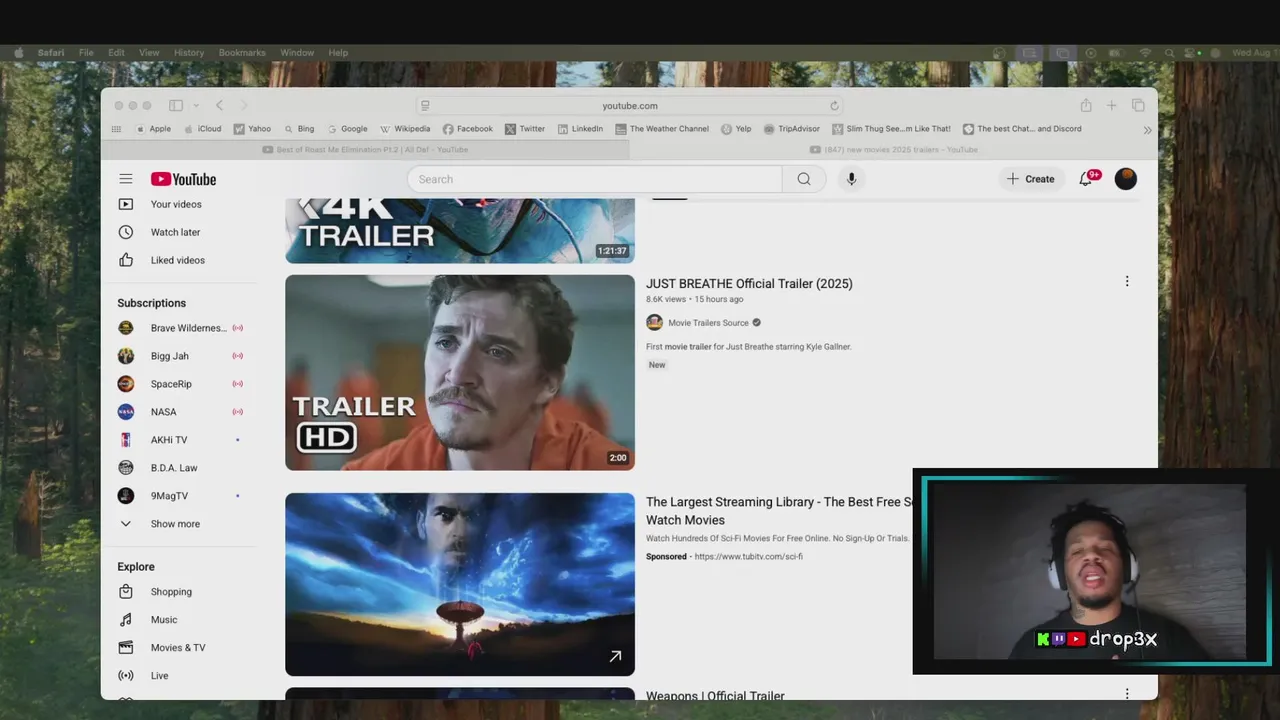The width and height of the screenshot is (1280, 720).
Task: Click the YouTube logo
Action: (x=183, y=179)
